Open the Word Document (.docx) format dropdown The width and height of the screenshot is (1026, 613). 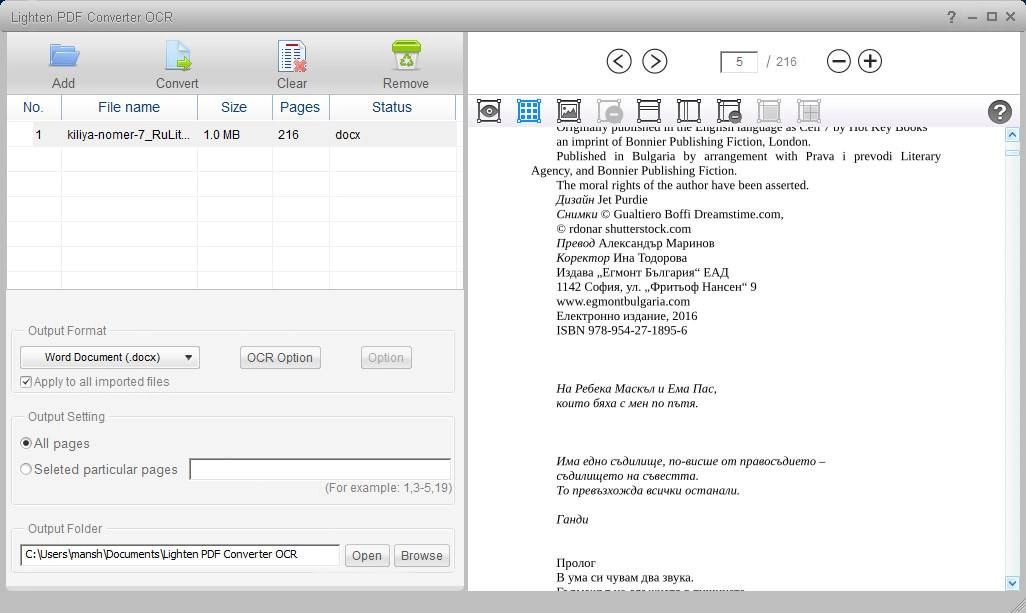coord(110,357)
